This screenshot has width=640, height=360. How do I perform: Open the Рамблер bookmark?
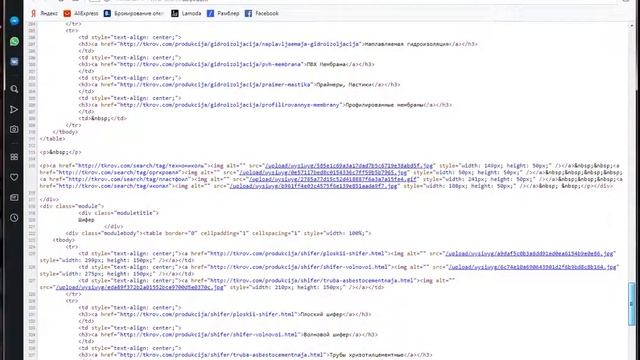223,13
